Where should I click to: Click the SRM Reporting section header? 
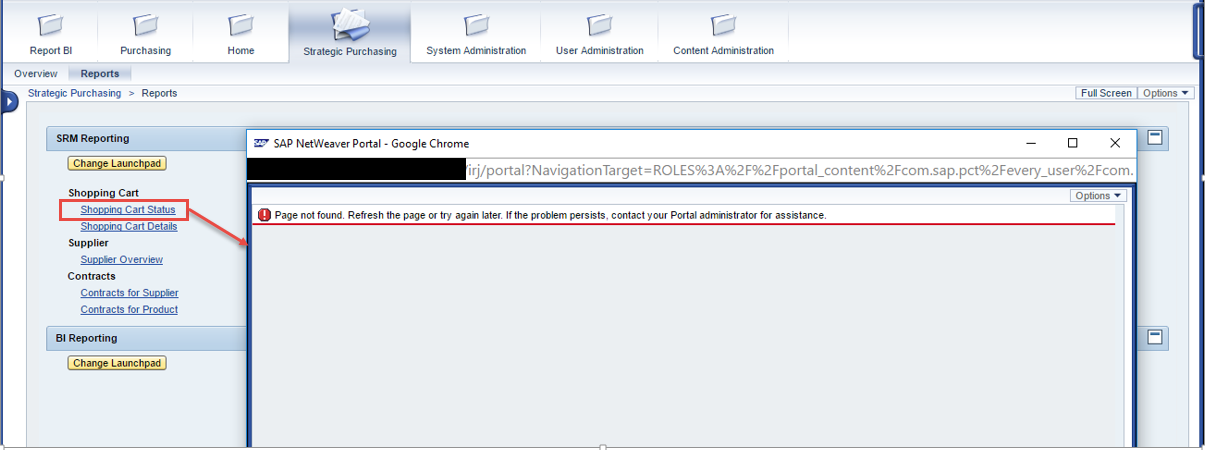click(93, 138)
